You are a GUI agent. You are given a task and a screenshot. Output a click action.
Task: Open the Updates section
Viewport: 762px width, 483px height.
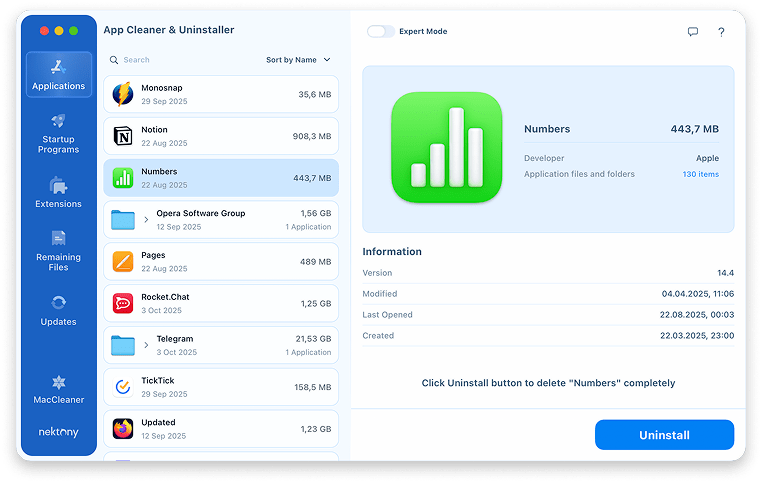[x=58, y=309]
